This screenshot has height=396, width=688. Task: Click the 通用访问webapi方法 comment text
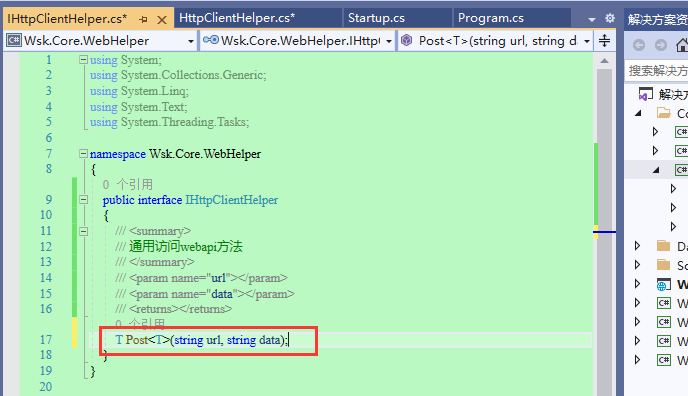(x=186, y=246)
